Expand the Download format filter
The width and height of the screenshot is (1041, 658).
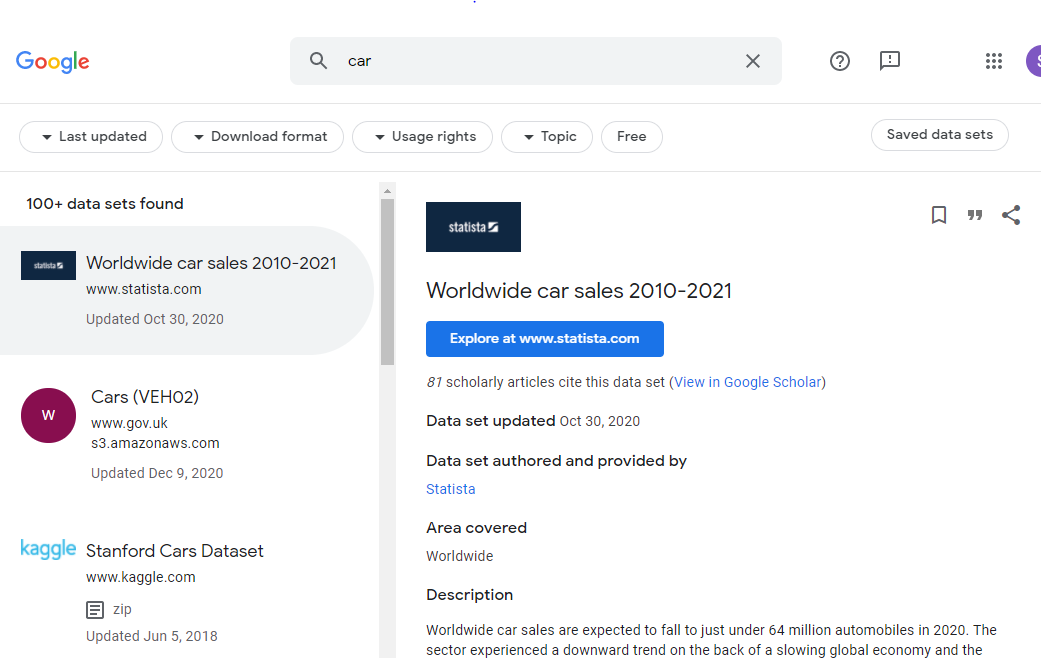coord(258,137)
